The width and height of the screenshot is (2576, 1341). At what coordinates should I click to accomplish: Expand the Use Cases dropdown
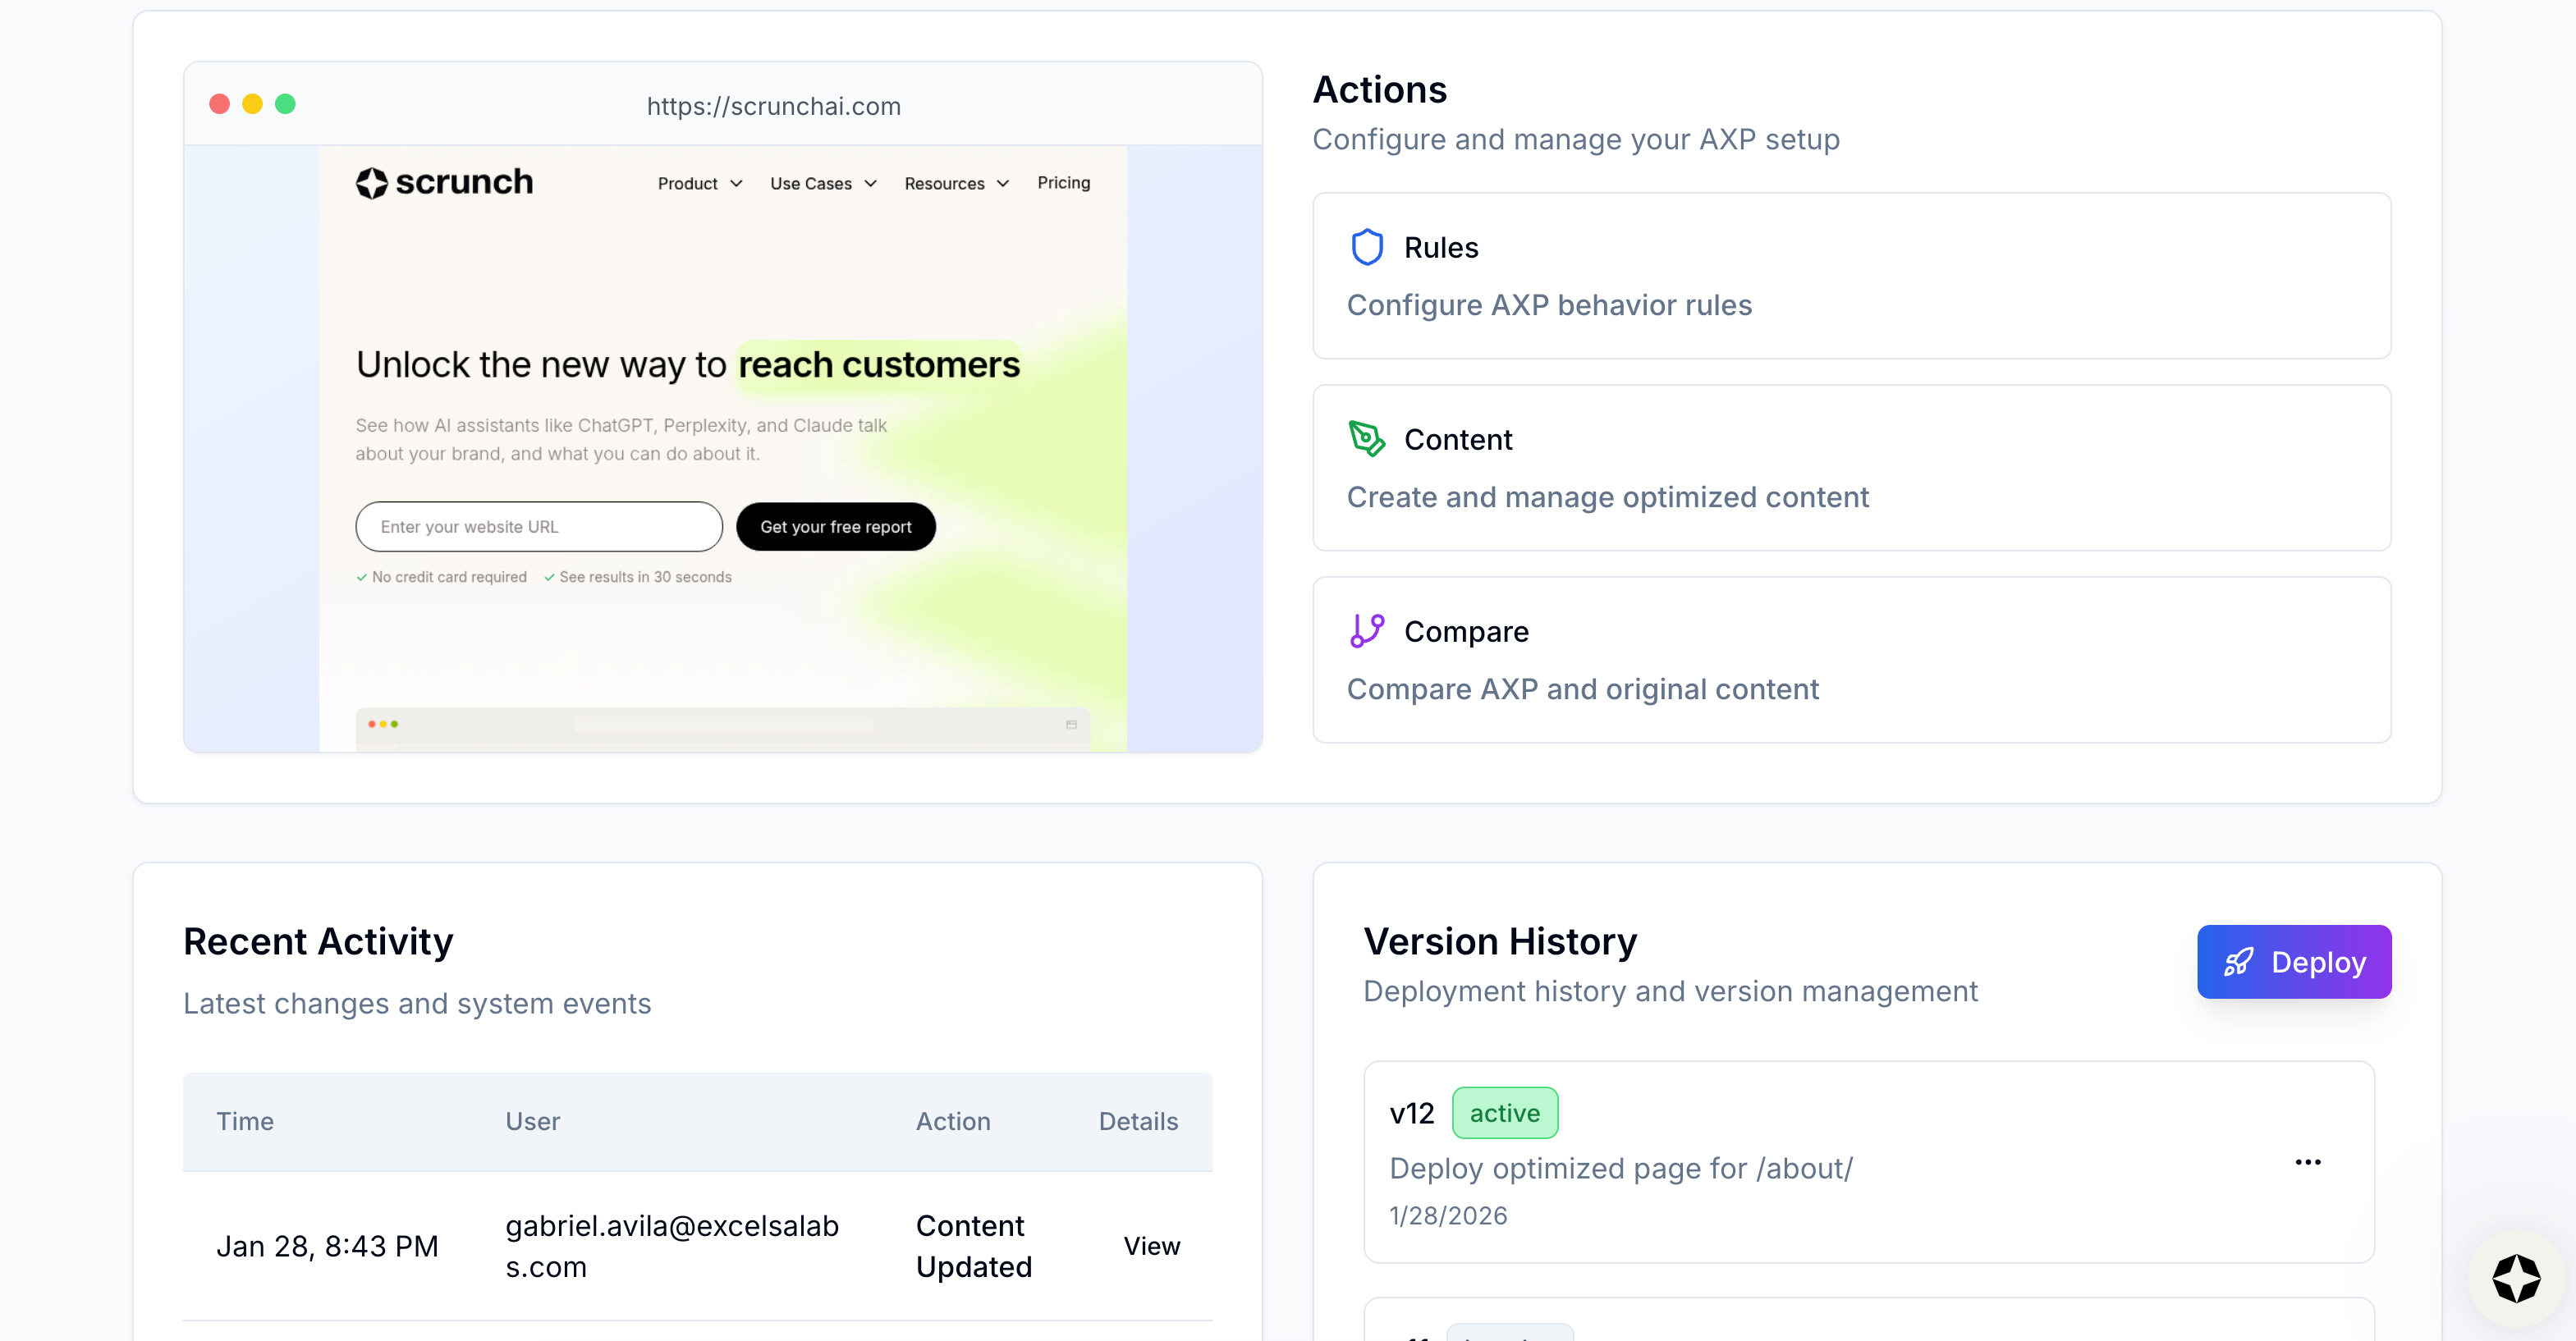822,183
